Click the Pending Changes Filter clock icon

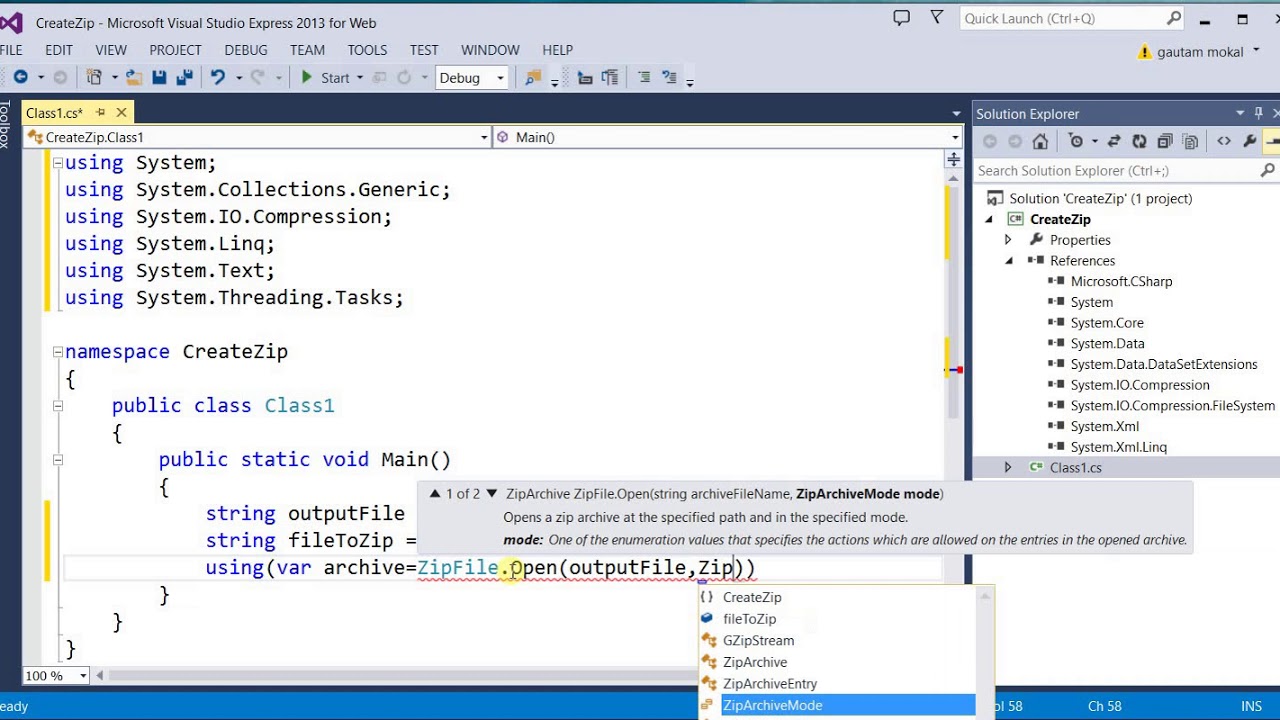[1076, 142]
